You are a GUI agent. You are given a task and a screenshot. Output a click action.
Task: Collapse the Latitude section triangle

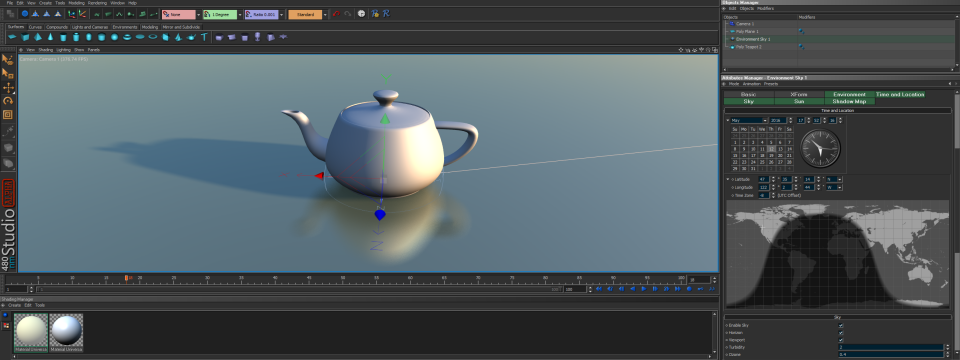click(727, 179)
